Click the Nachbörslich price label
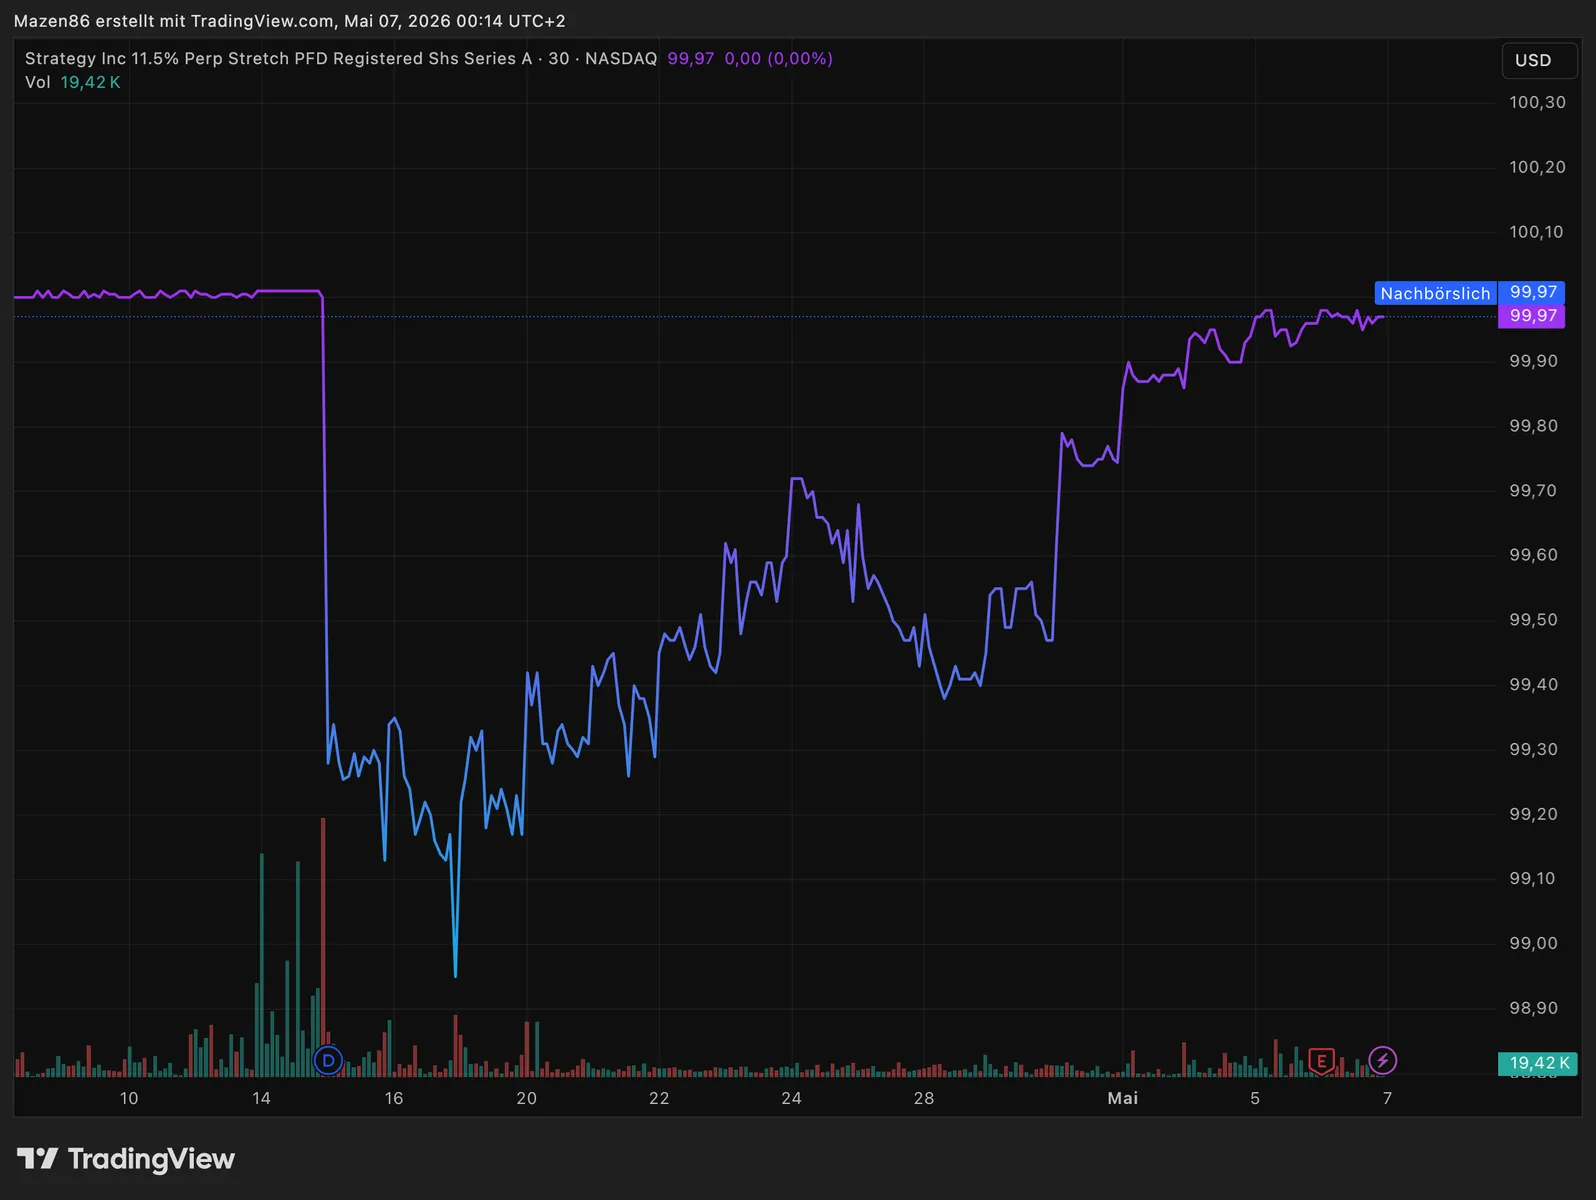The width and height of the screenshot is (1596, 1200). pyautogui.click(x=1435, y=293)
